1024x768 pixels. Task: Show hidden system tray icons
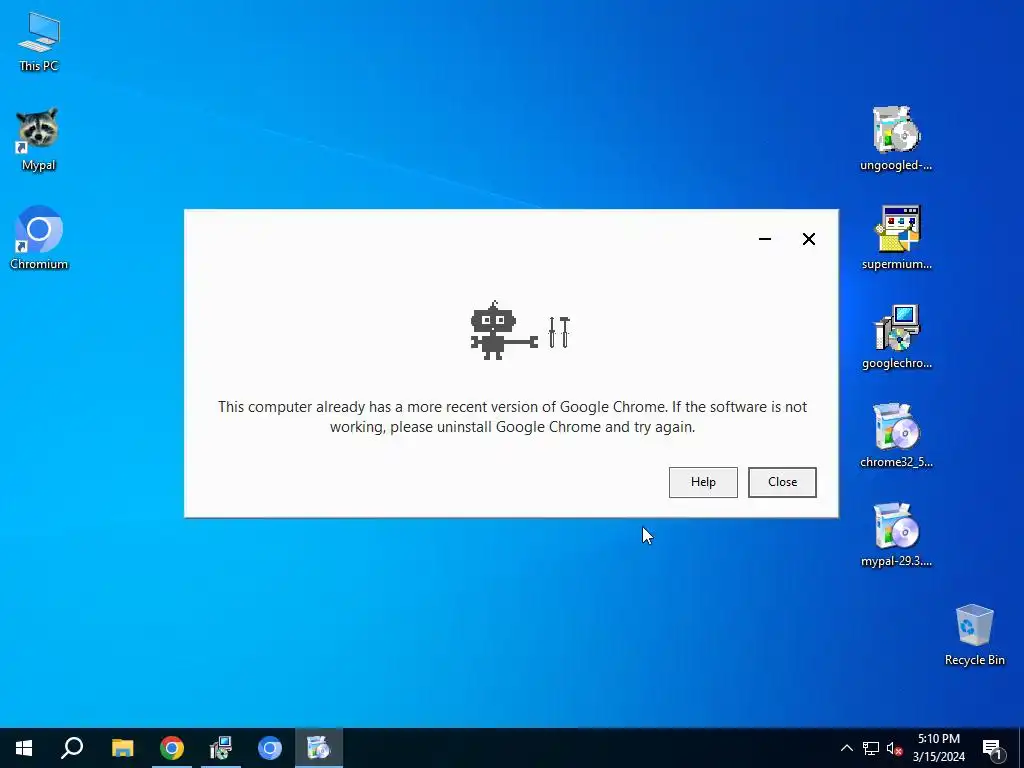coord(846,748)
